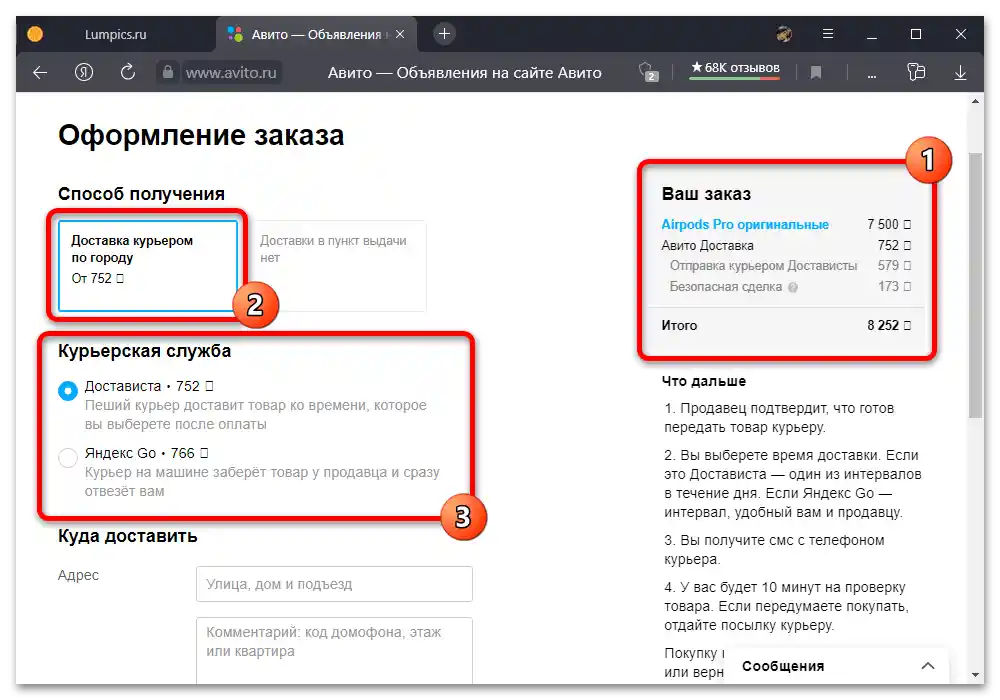Reload the page with refresh icon
Screen dimensions: 1000x700
point(128,72)
